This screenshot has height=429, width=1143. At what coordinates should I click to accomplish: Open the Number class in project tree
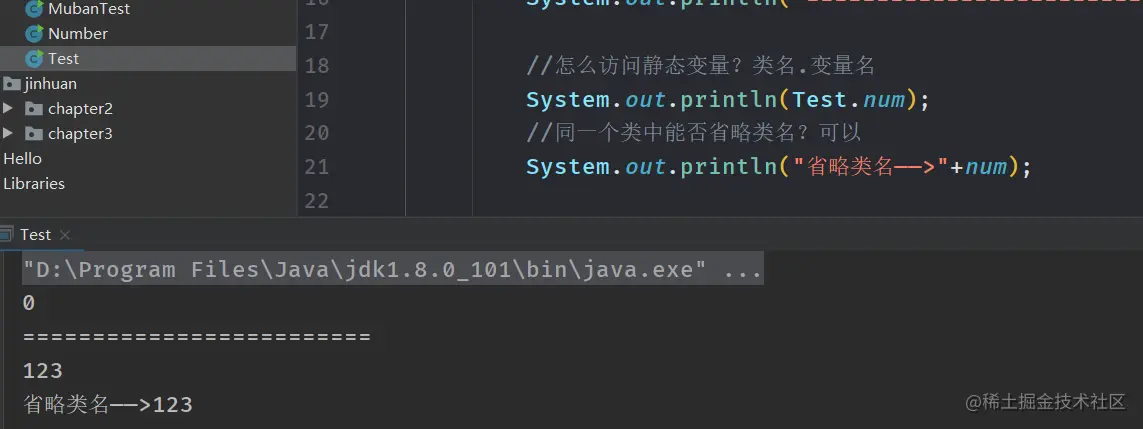point(78,34)
